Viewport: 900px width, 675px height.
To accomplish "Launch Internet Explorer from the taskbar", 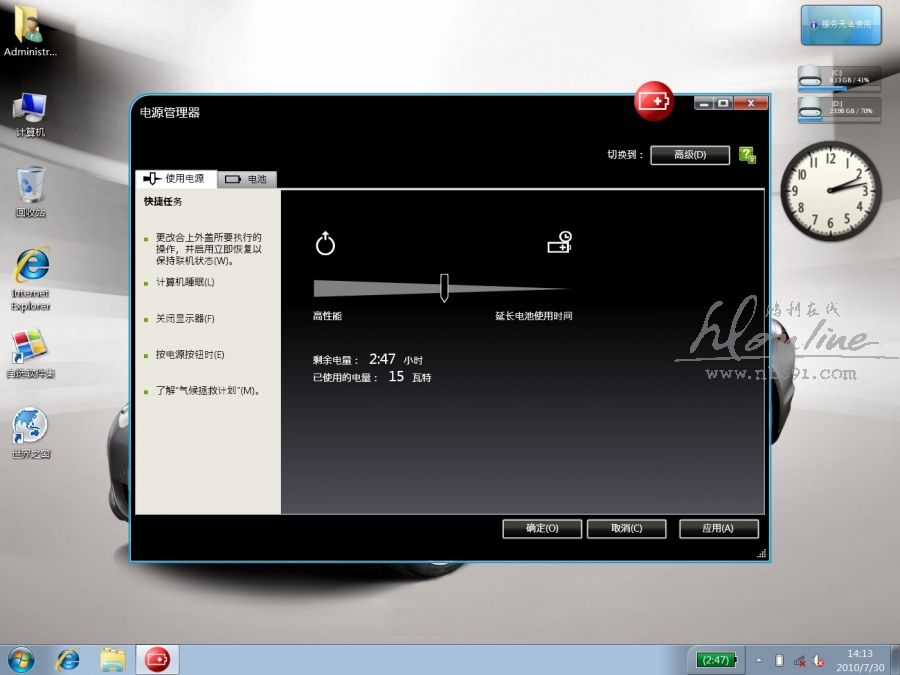I will pyautogui.click(x=67, y=660).
